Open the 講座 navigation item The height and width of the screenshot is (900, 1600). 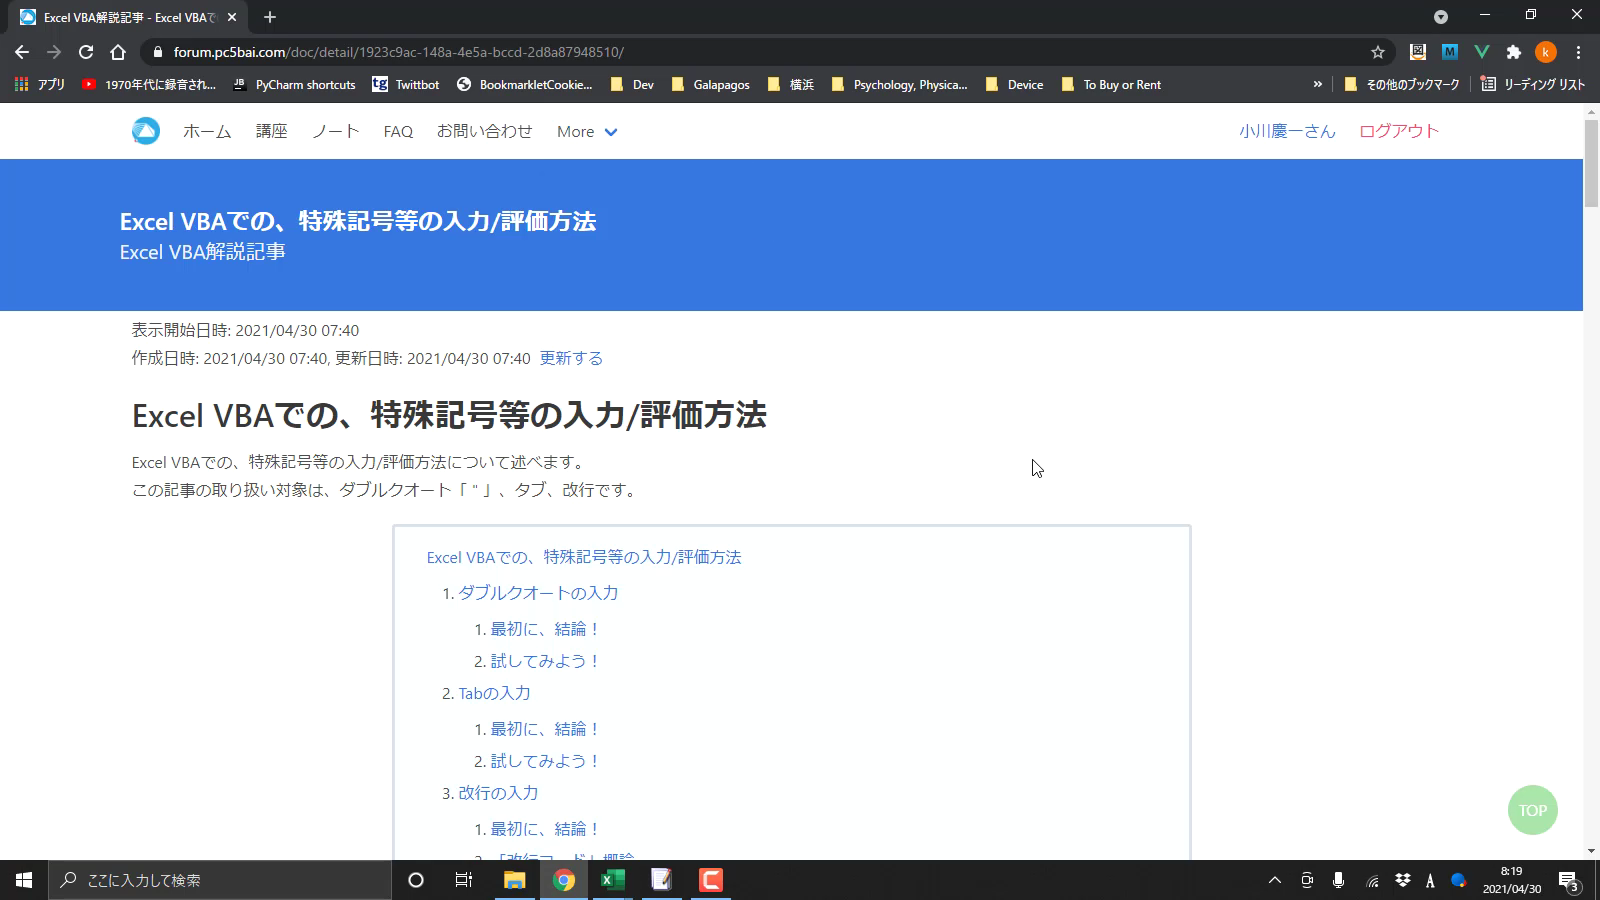tap(271, 131)
